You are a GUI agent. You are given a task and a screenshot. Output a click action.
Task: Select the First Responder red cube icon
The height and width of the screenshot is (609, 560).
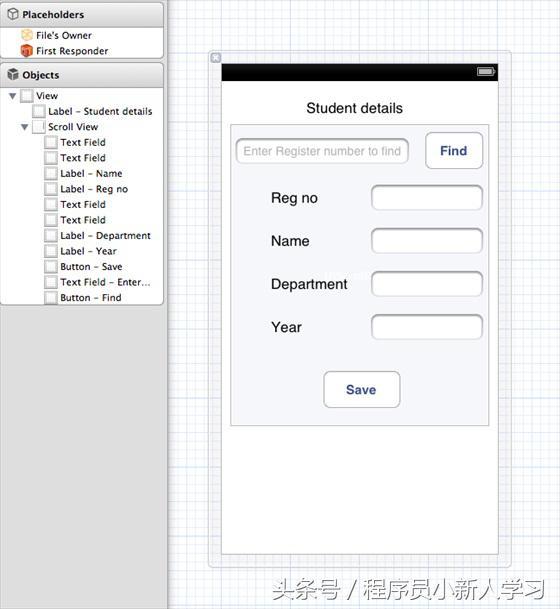coord(26,50)
